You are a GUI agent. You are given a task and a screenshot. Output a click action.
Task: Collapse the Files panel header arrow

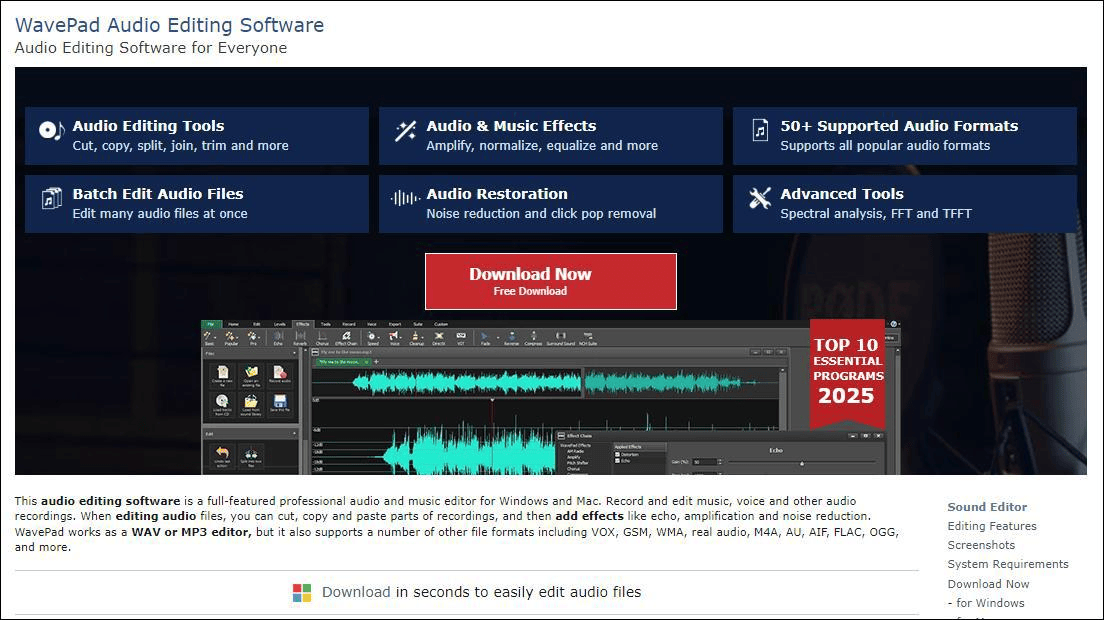coord(295,353)
